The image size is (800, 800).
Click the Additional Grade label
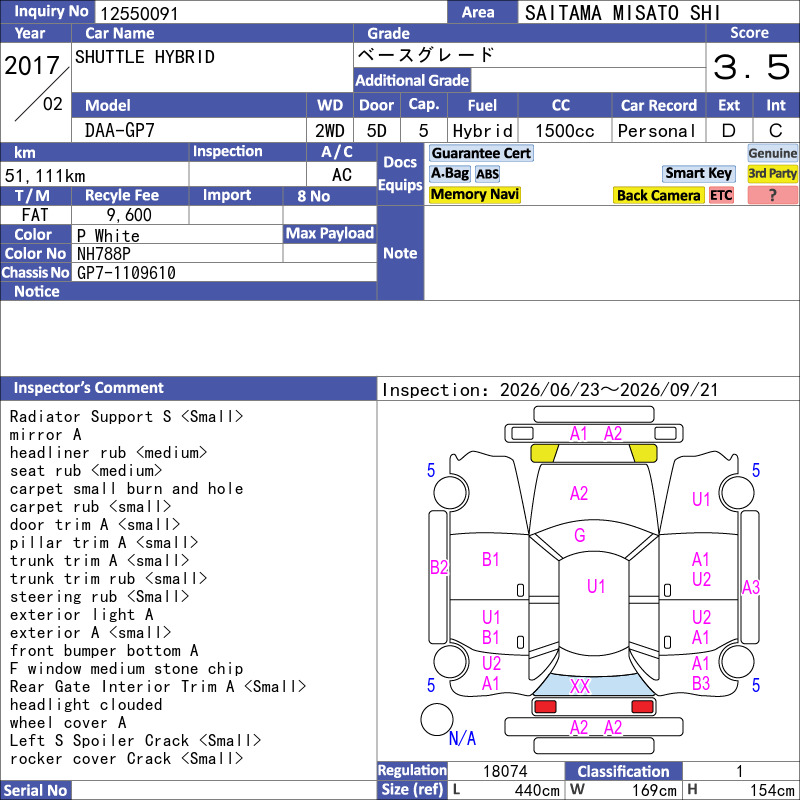pyautogui.click(x=412, y=80)
